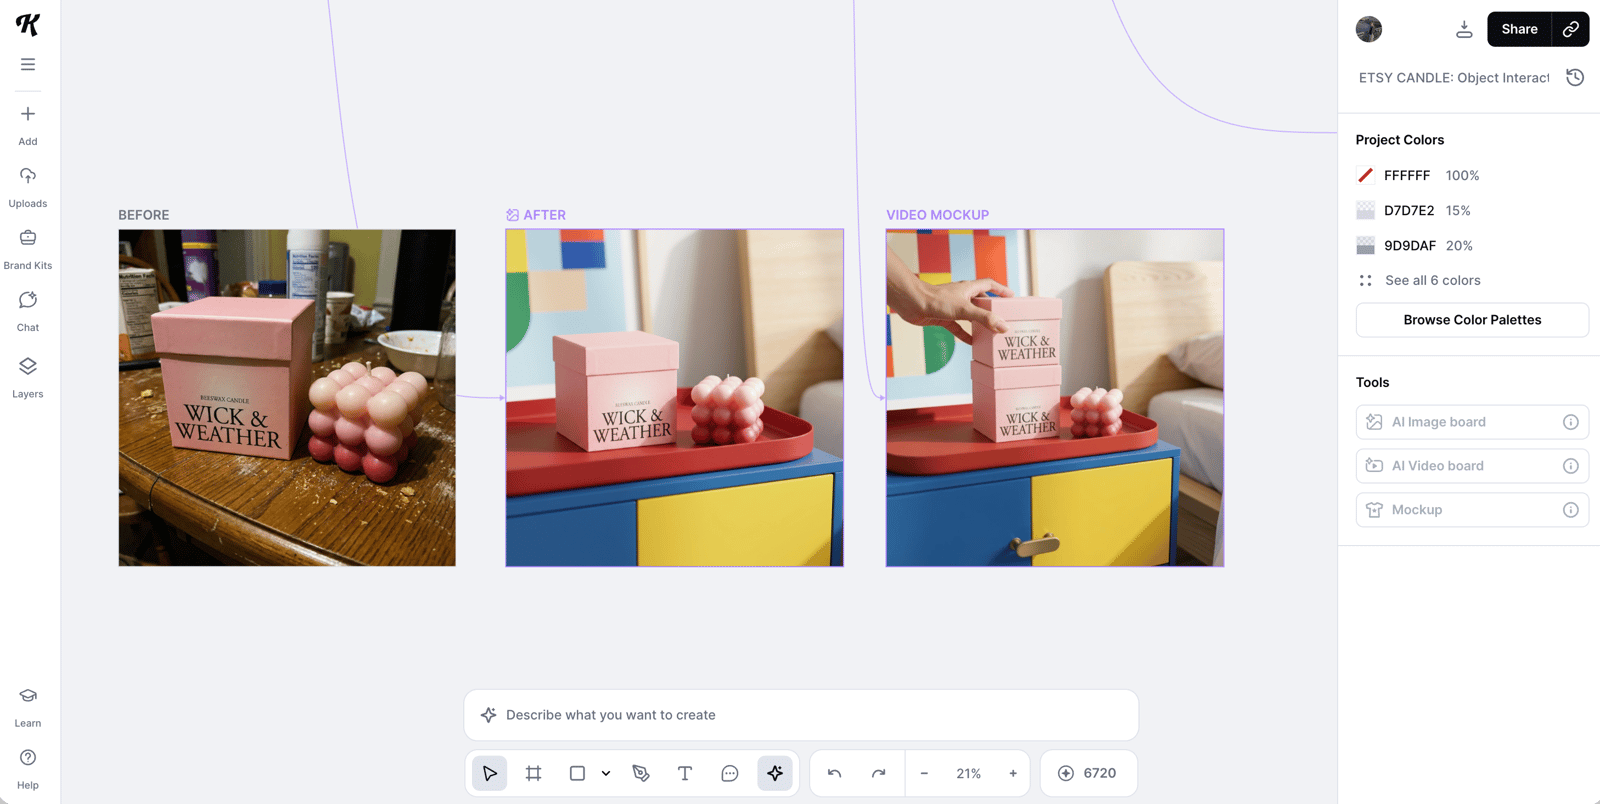
Task: Expand See all 6 colors
Action: click(1431, 281)
